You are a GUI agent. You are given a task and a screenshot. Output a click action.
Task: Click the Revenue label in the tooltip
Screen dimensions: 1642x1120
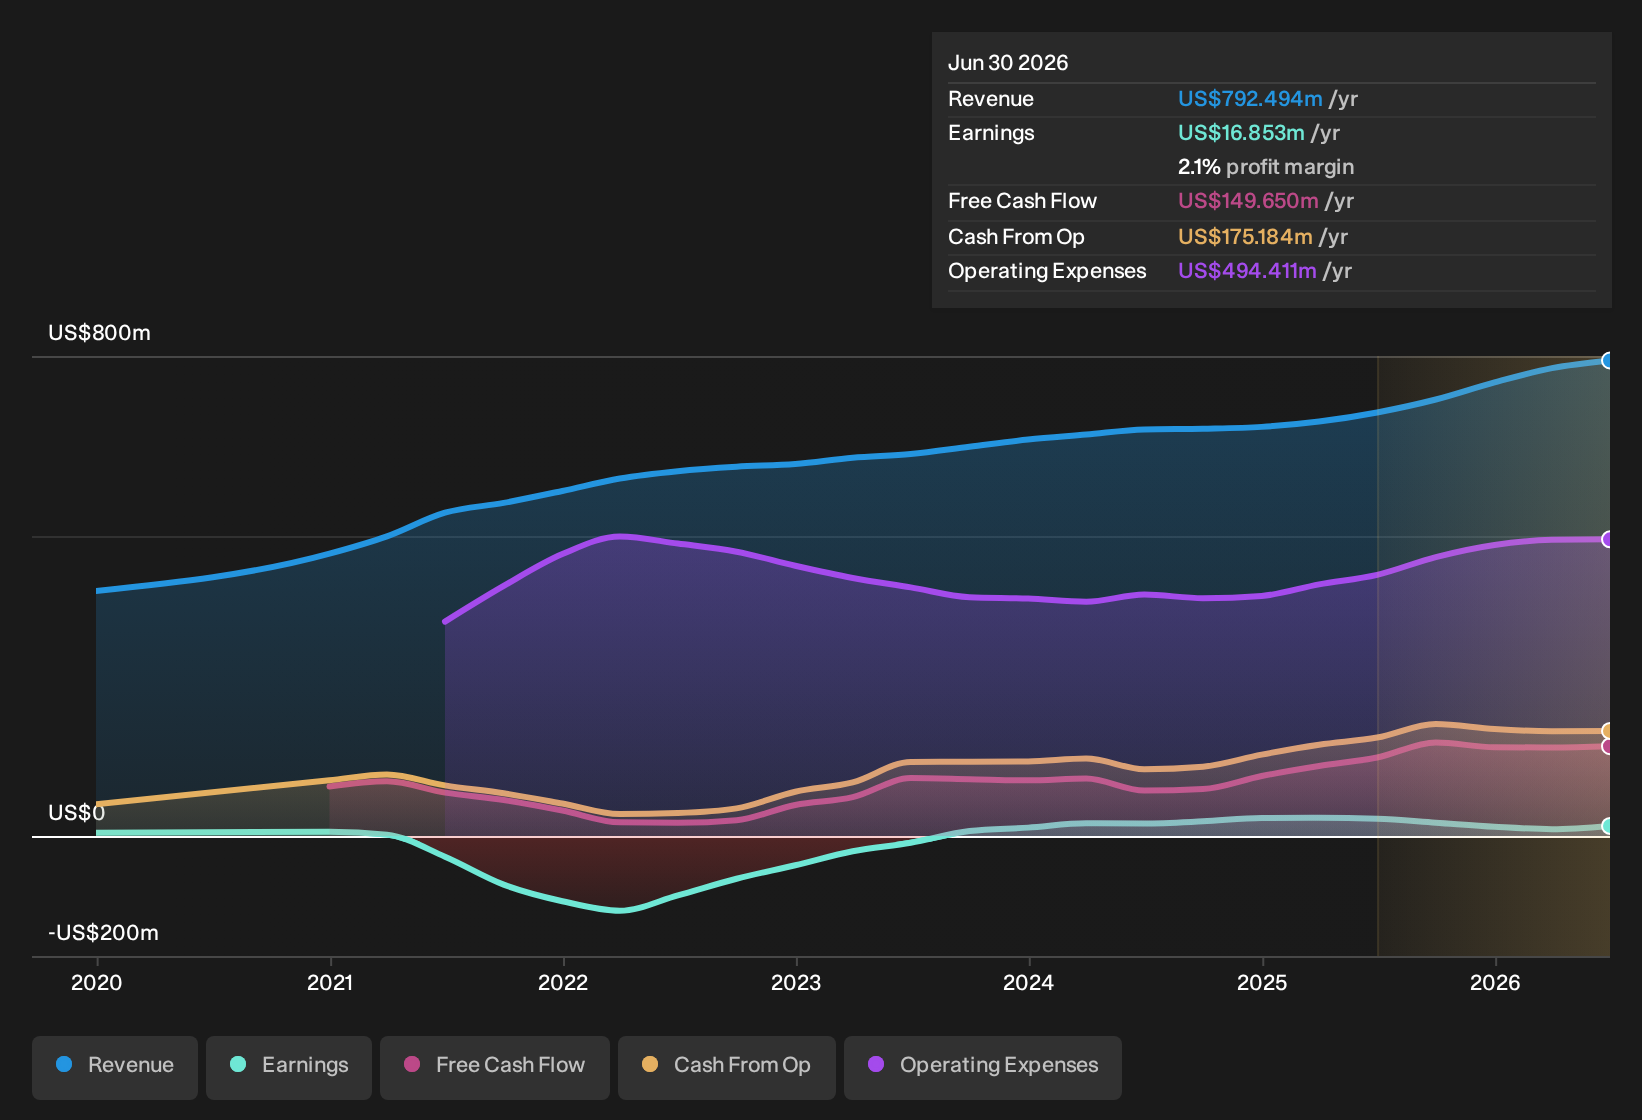click(991, 99)
